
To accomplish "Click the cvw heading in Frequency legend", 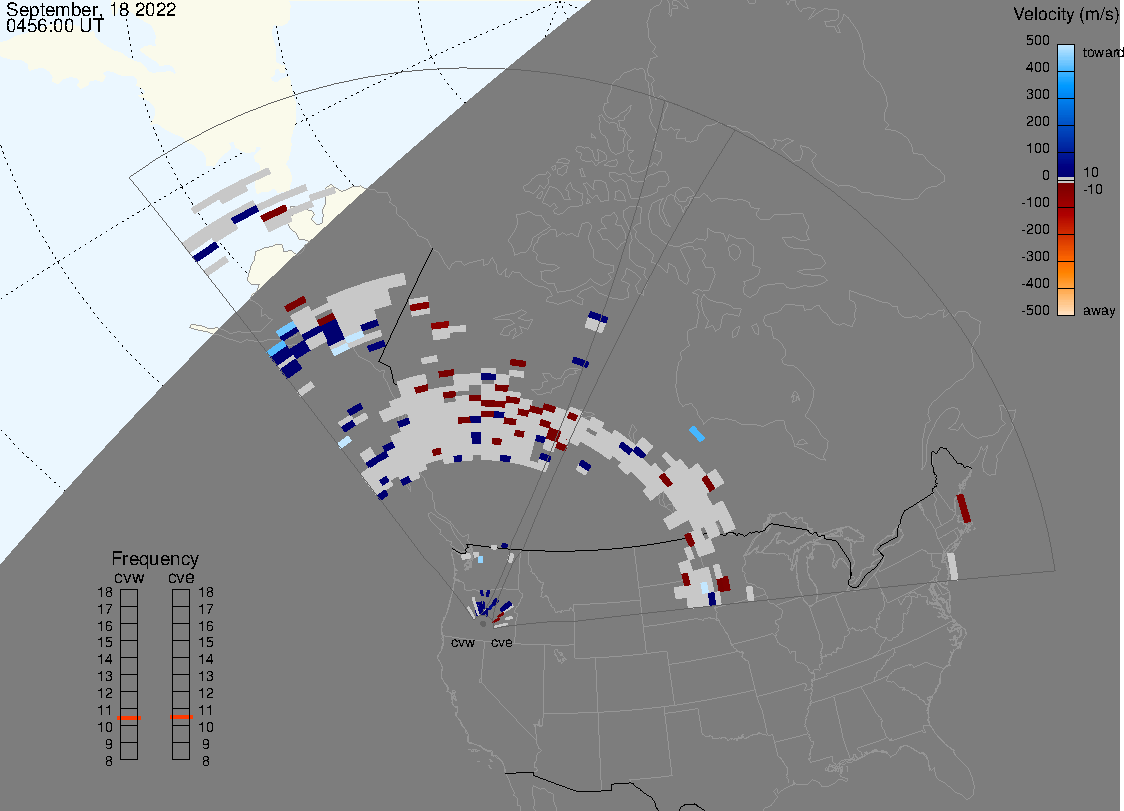I will tap(129, 577).
